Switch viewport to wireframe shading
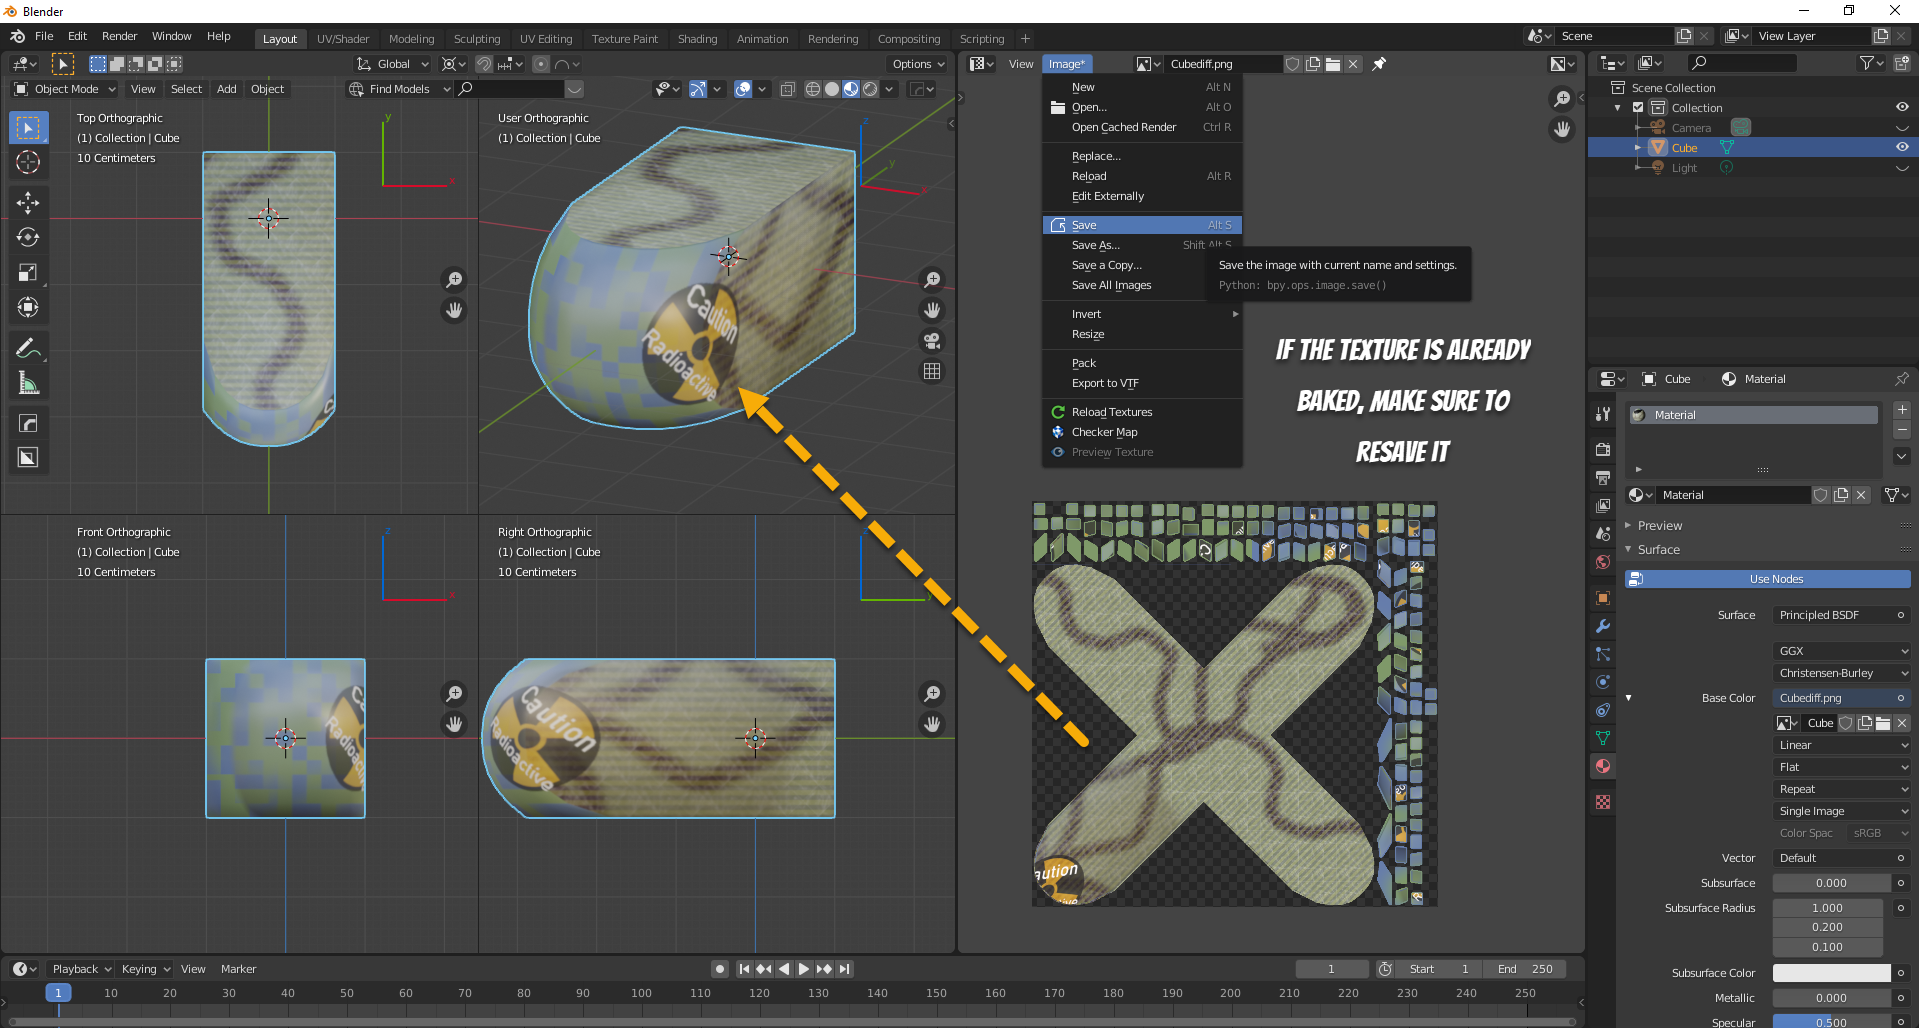 (813, 89)
